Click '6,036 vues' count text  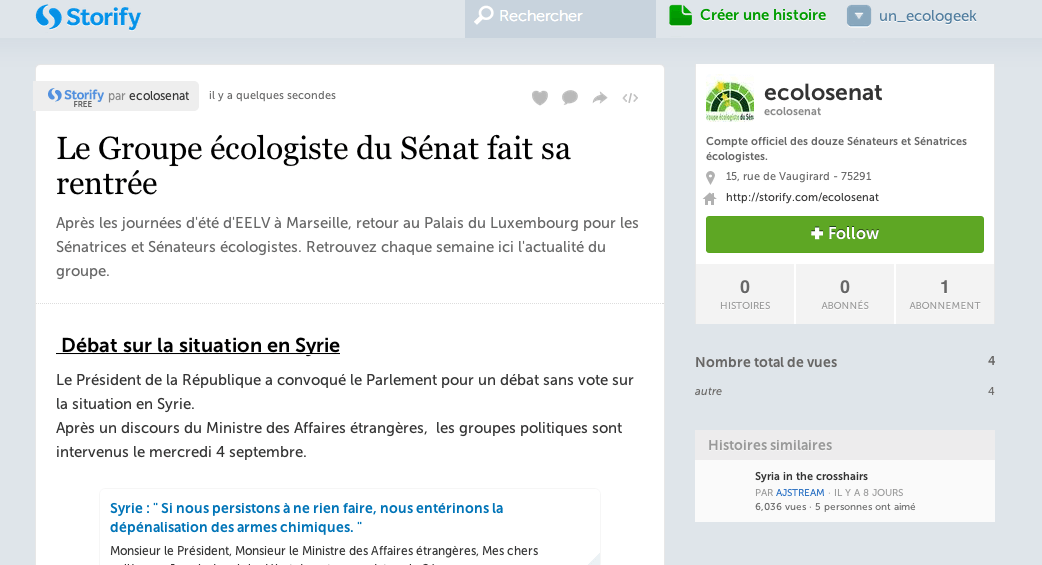coord(780,507)
